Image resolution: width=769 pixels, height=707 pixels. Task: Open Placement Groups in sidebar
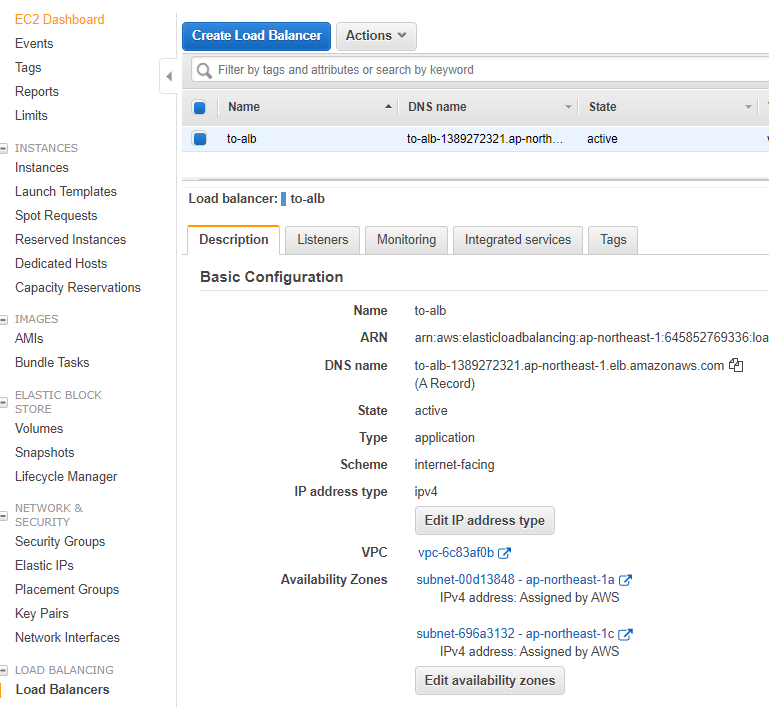point(67,590)
